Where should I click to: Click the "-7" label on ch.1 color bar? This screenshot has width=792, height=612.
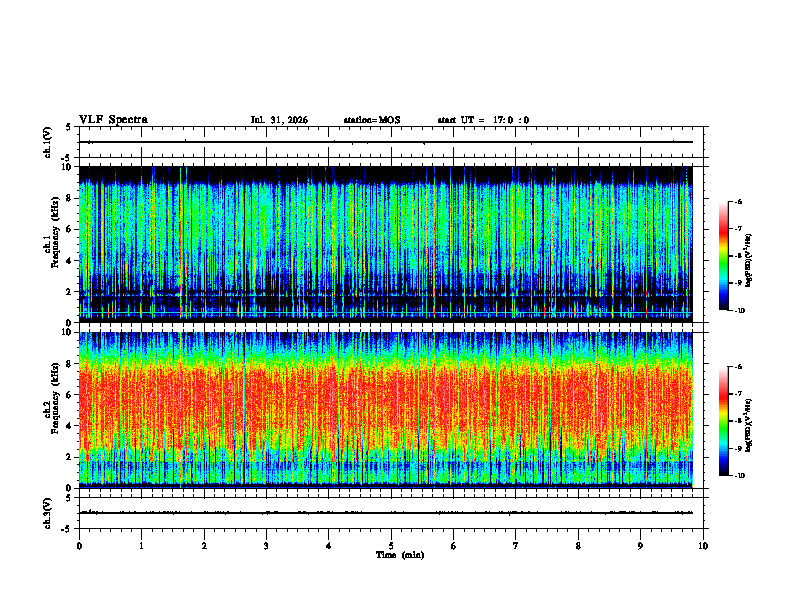click(x=738, y=229)
